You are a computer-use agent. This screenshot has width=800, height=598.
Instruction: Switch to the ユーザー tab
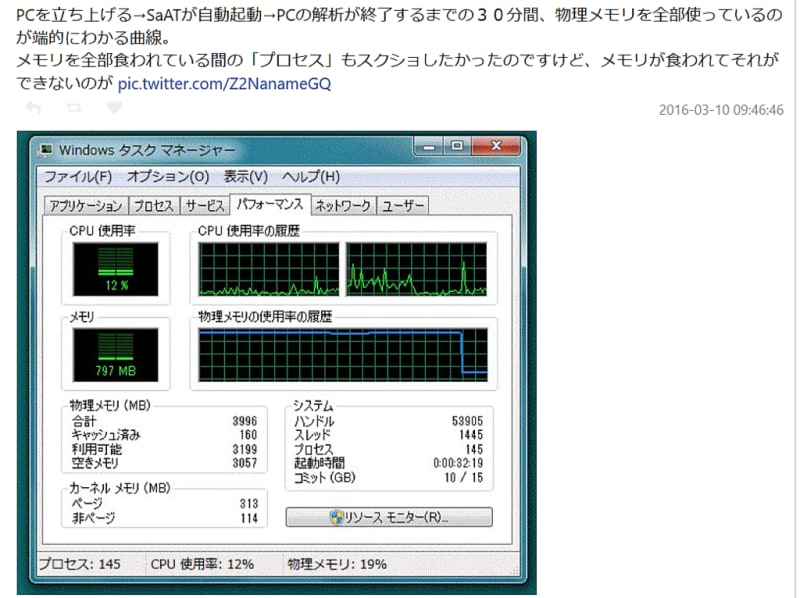tap(403, 206)
